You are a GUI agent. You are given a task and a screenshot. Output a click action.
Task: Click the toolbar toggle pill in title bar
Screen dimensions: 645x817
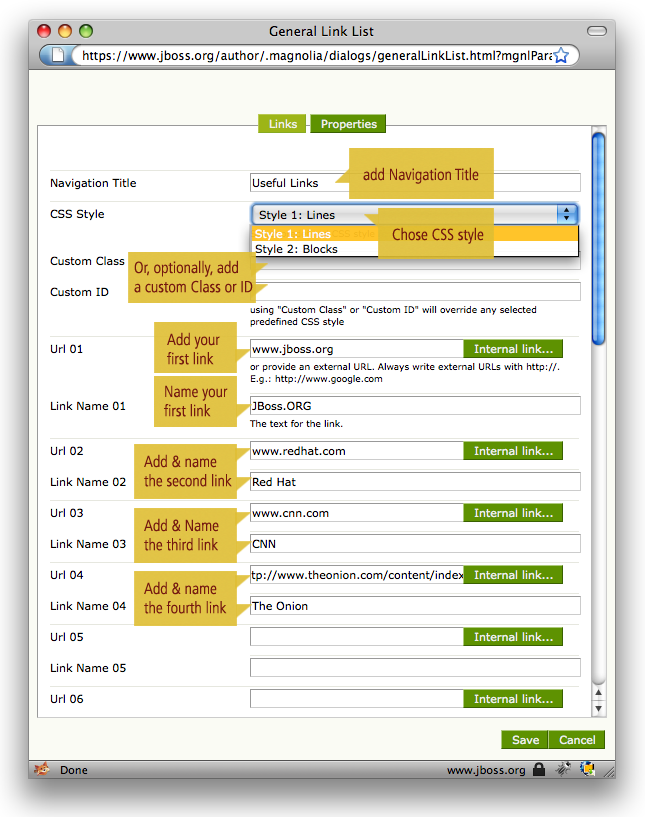[x=596, y=32]
